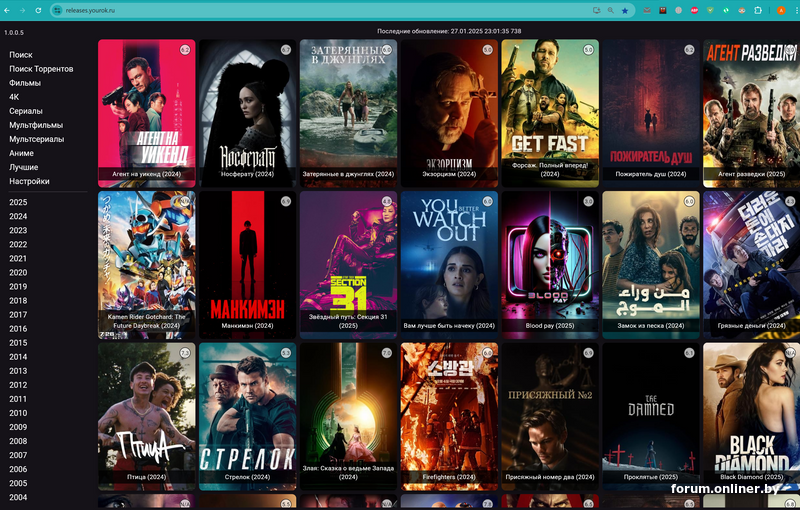Click the browser forward arrow

pos(22,10)
